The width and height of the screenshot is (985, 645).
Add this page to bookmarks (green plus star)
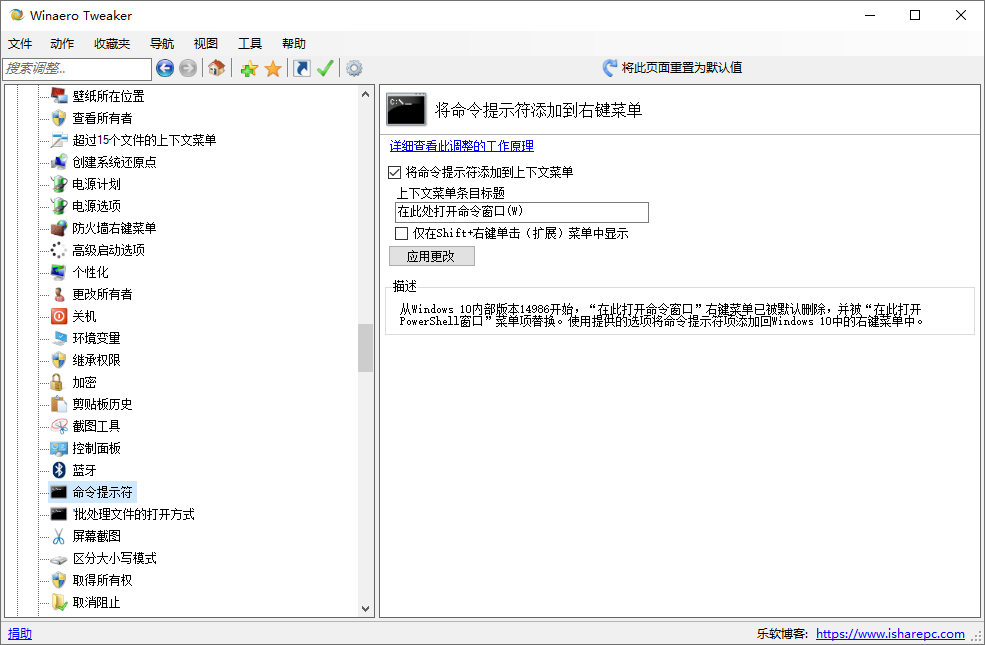click(249, 68)
